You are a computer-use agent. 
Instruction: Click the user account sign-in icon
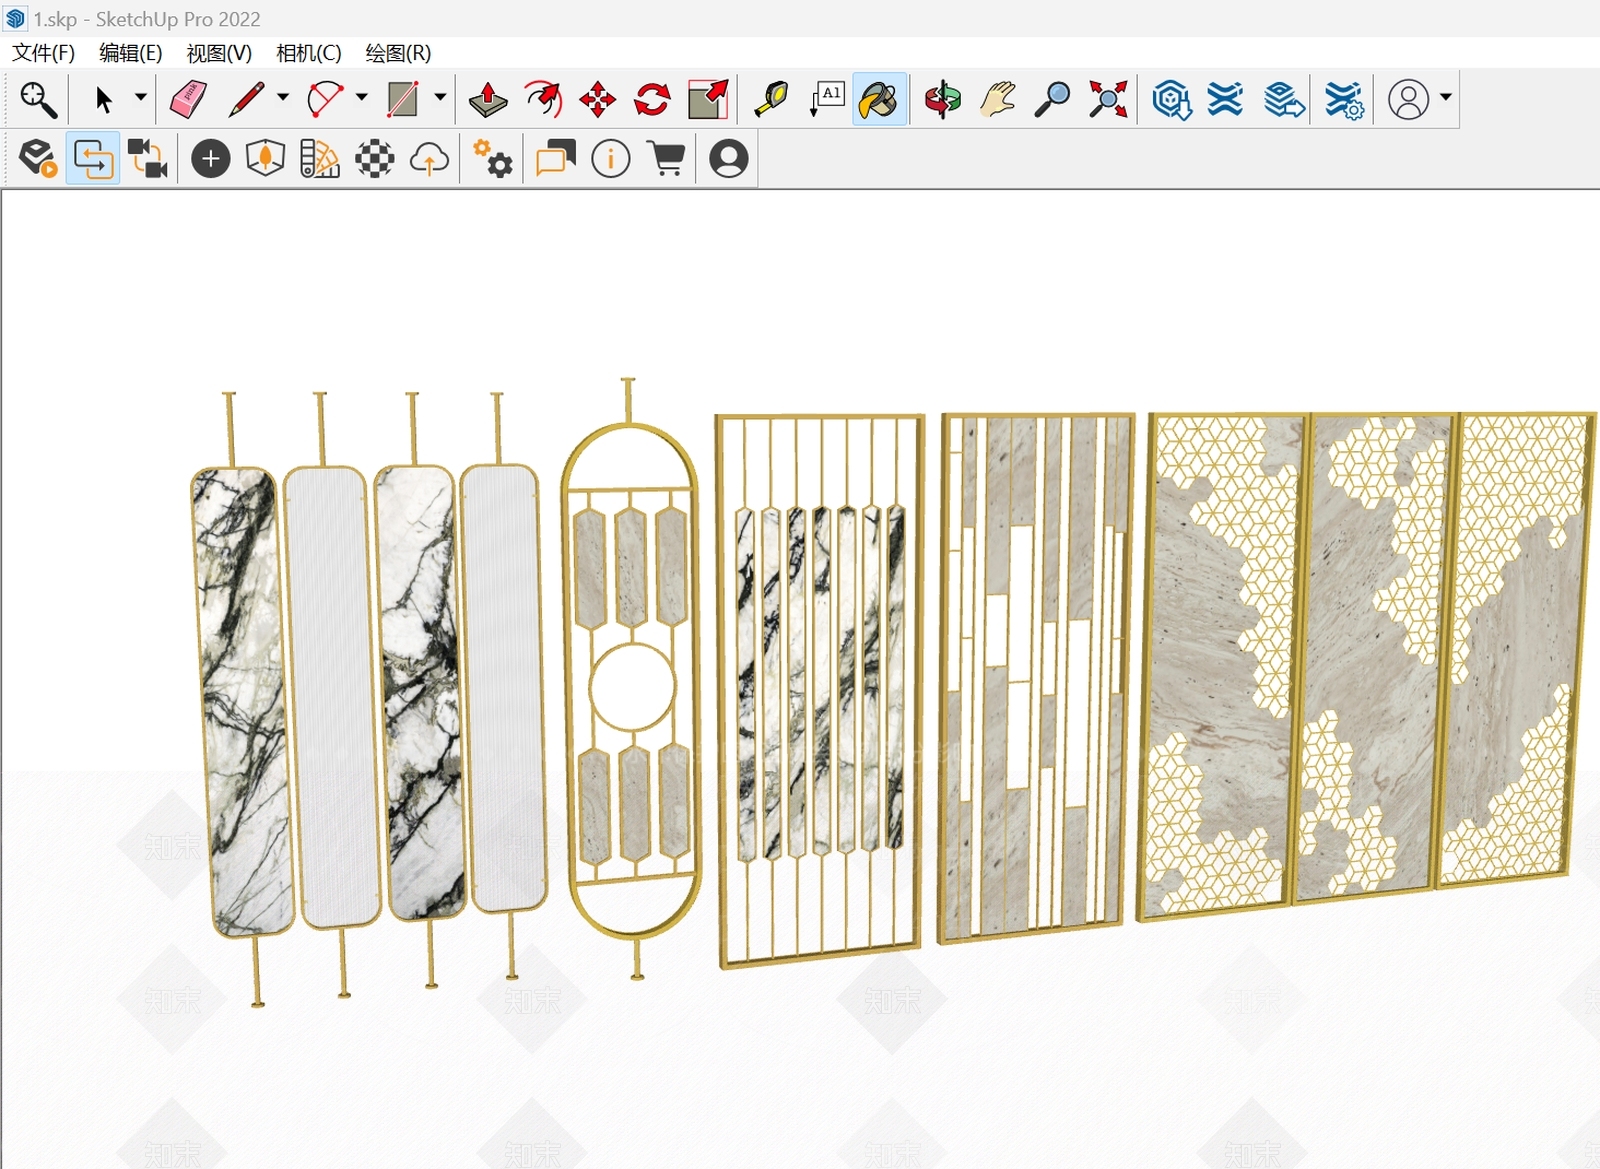(1408, 99)
